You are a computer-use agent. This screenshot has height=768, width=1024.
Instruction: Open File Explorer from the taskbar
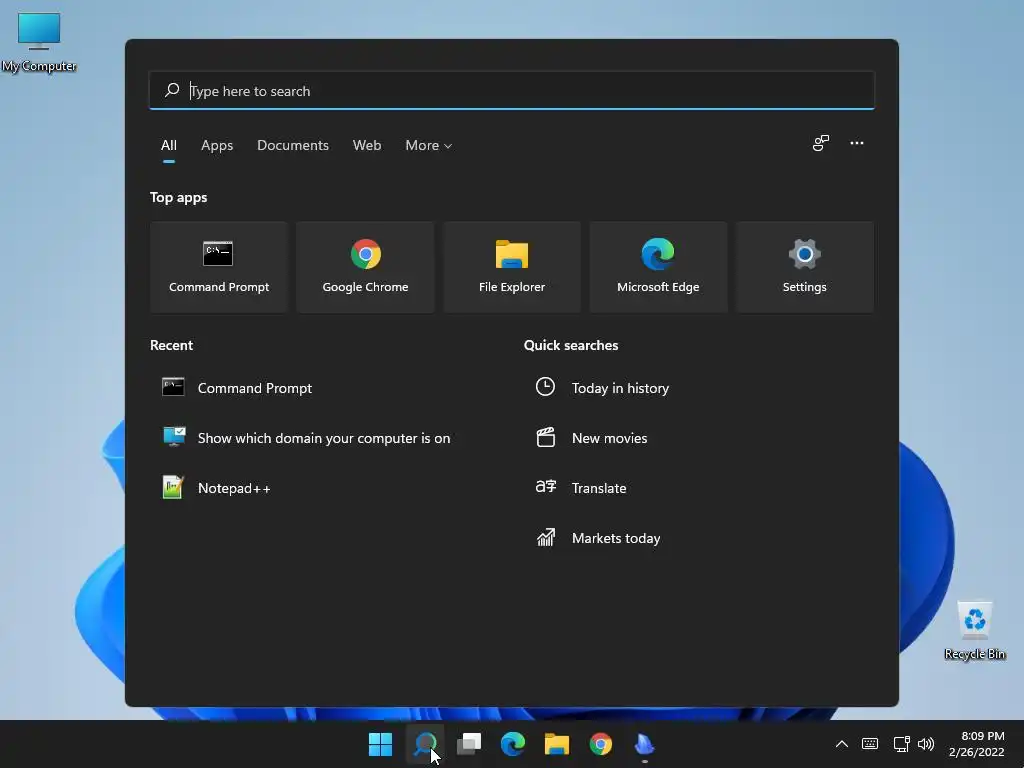(556, 744)
